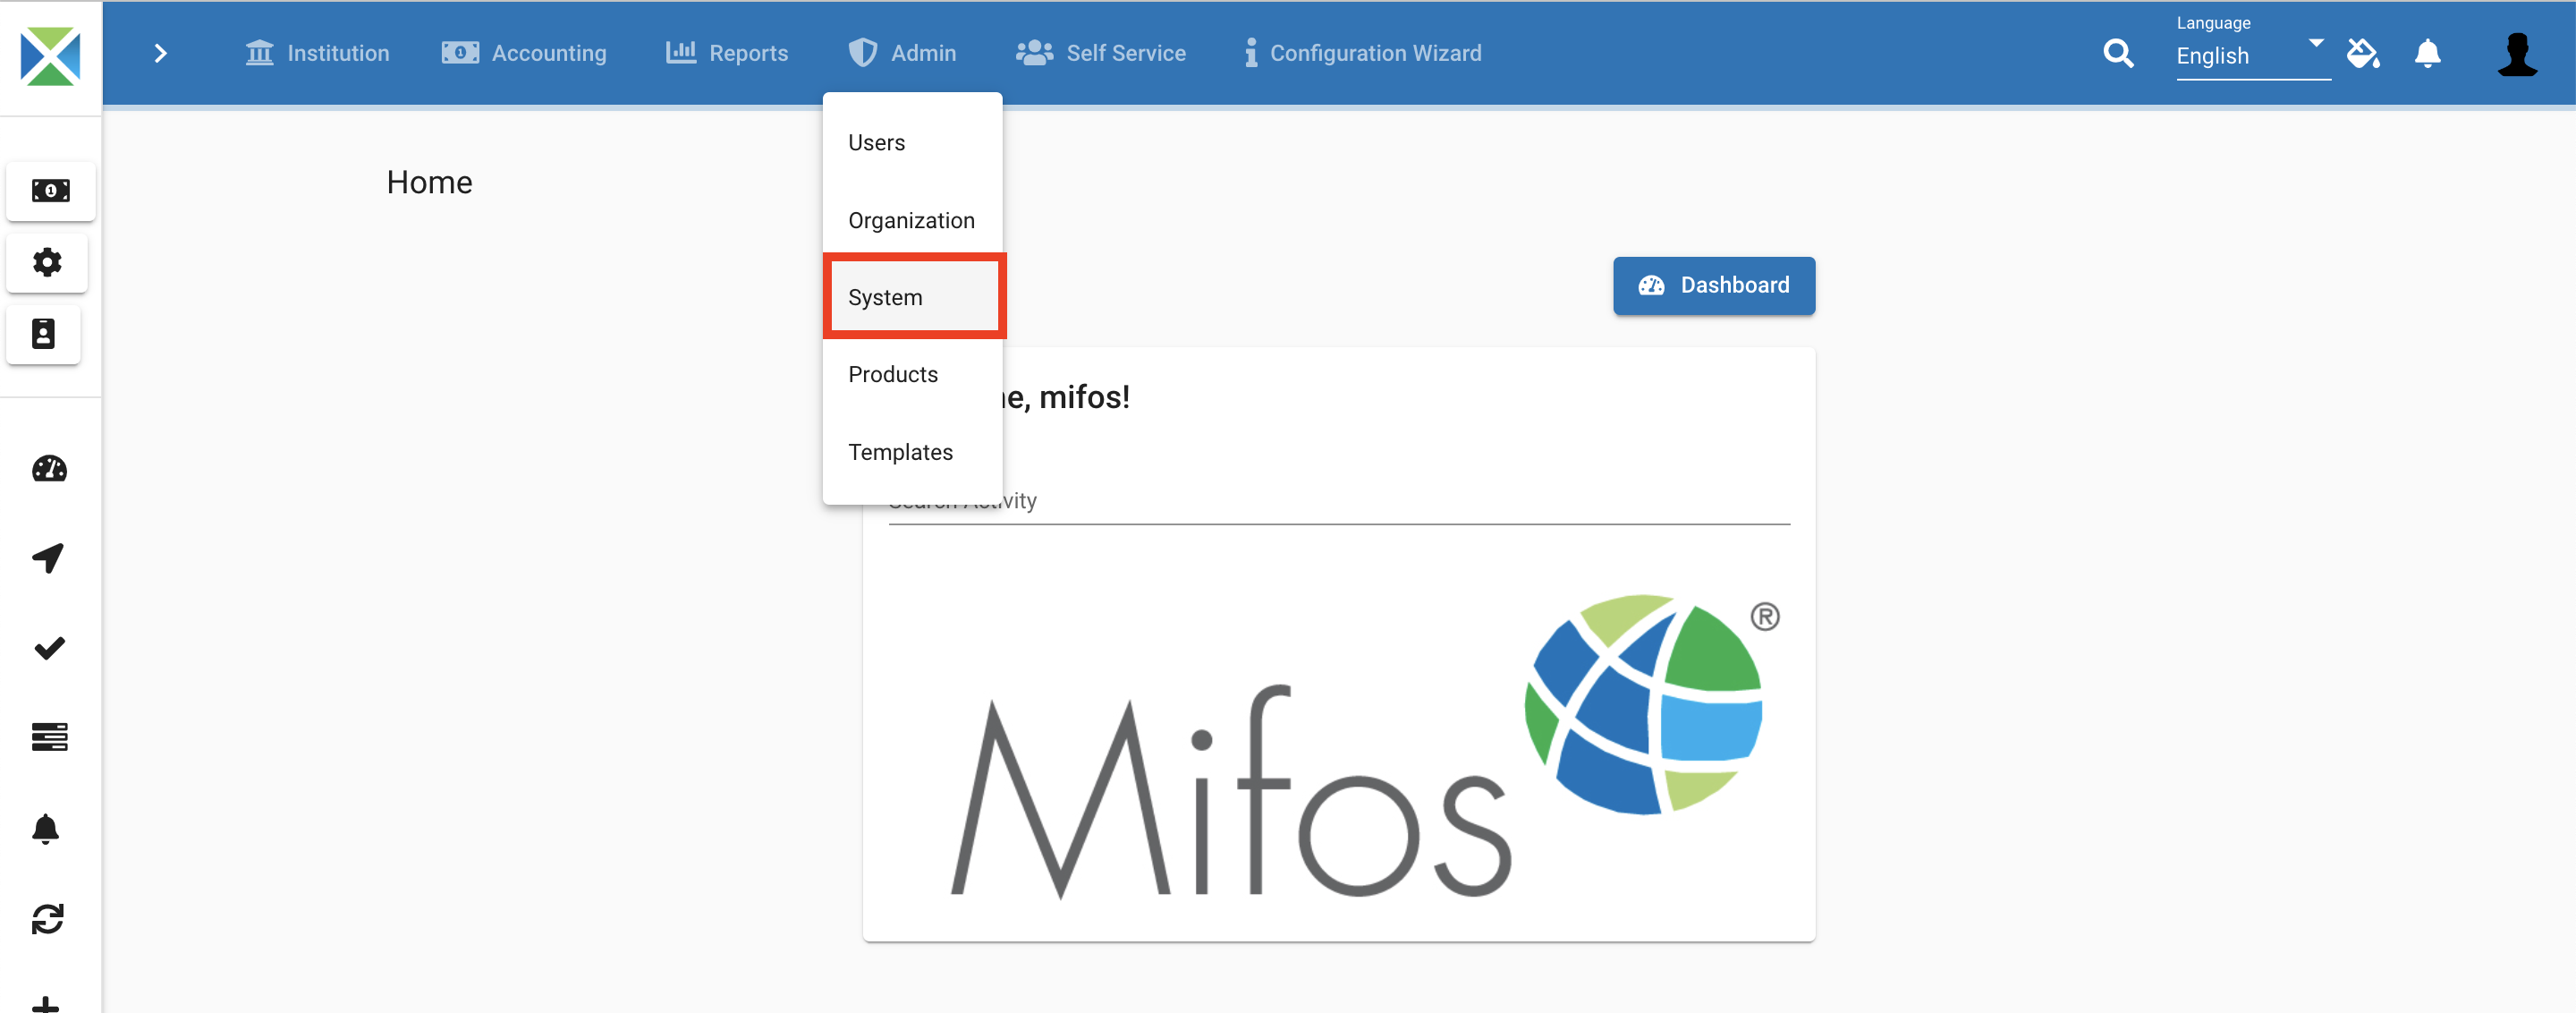
Task: Click the Reports bar chart icon
Action: pyautogui.click(x=680, y=52)
